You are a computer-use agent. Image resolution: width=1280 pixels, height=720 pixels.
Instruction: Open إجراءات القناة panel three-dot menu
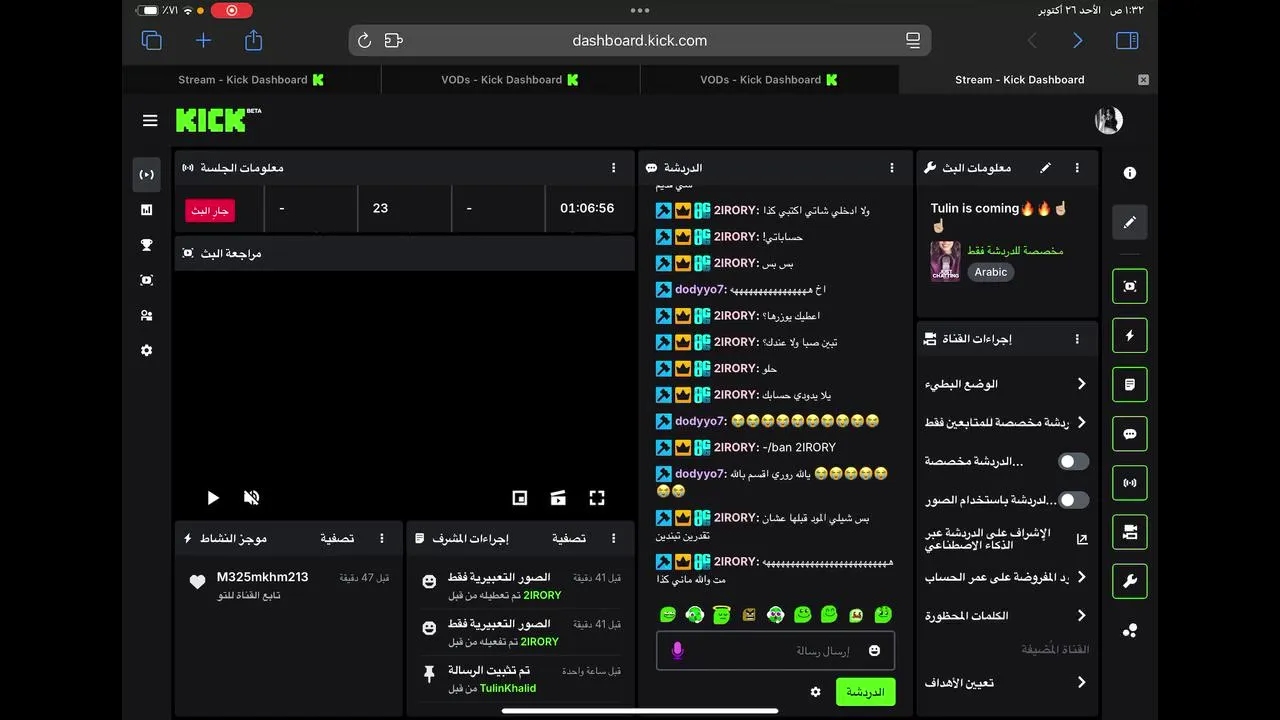point(1077,339)
